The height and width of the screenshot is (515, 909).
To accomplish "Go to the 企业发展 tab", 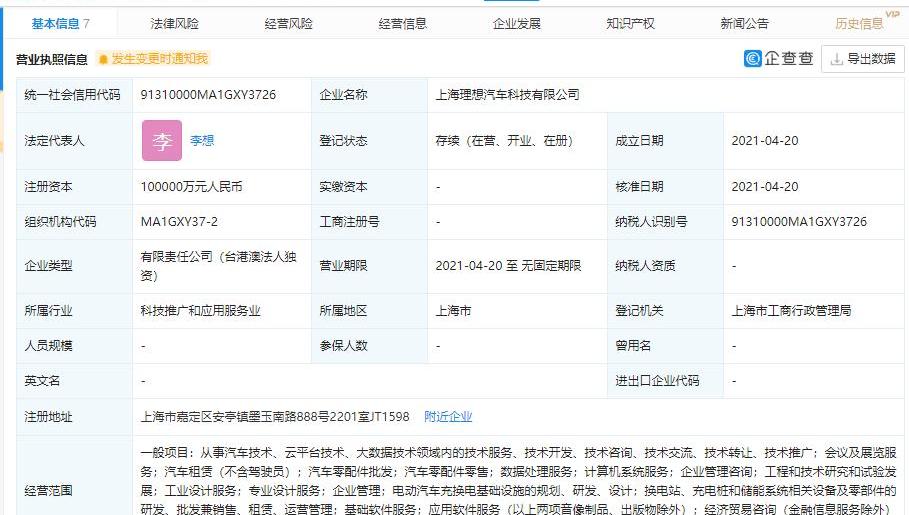I will [517, 24].
